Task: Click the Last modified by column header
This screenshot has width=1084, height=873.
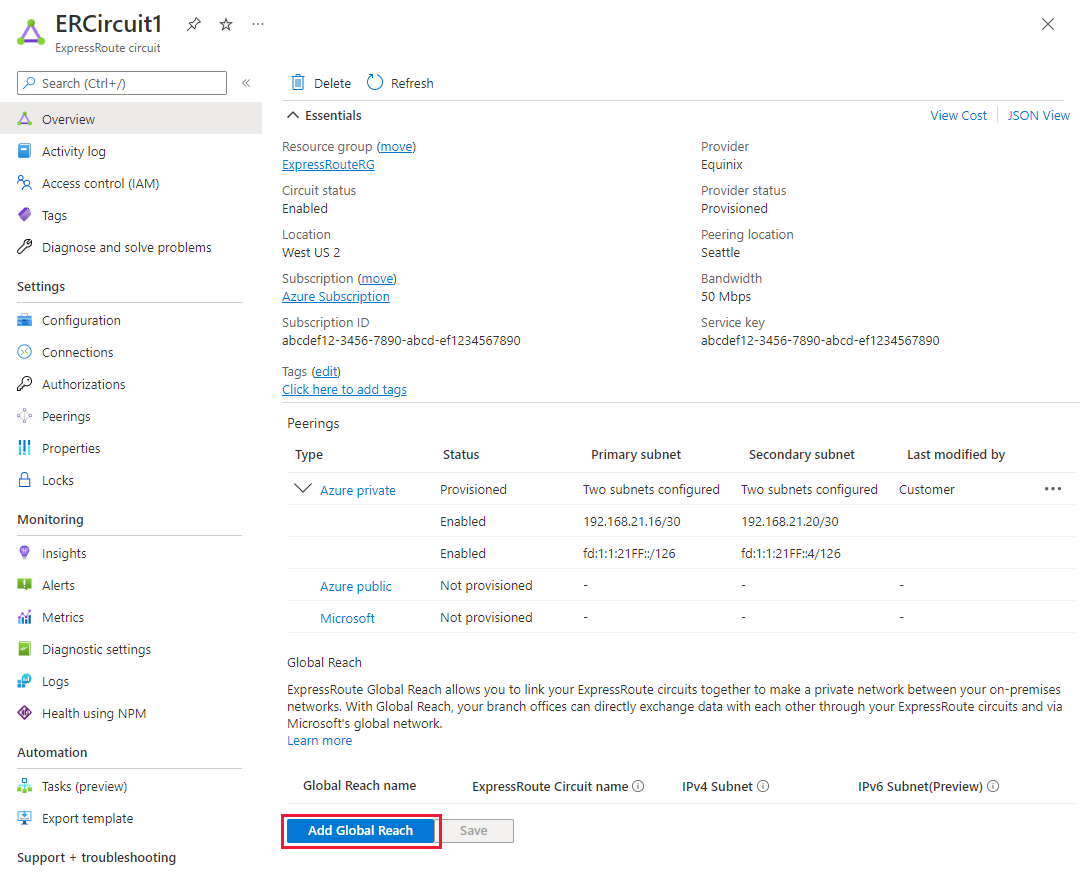Action: (x=955, y=454)
